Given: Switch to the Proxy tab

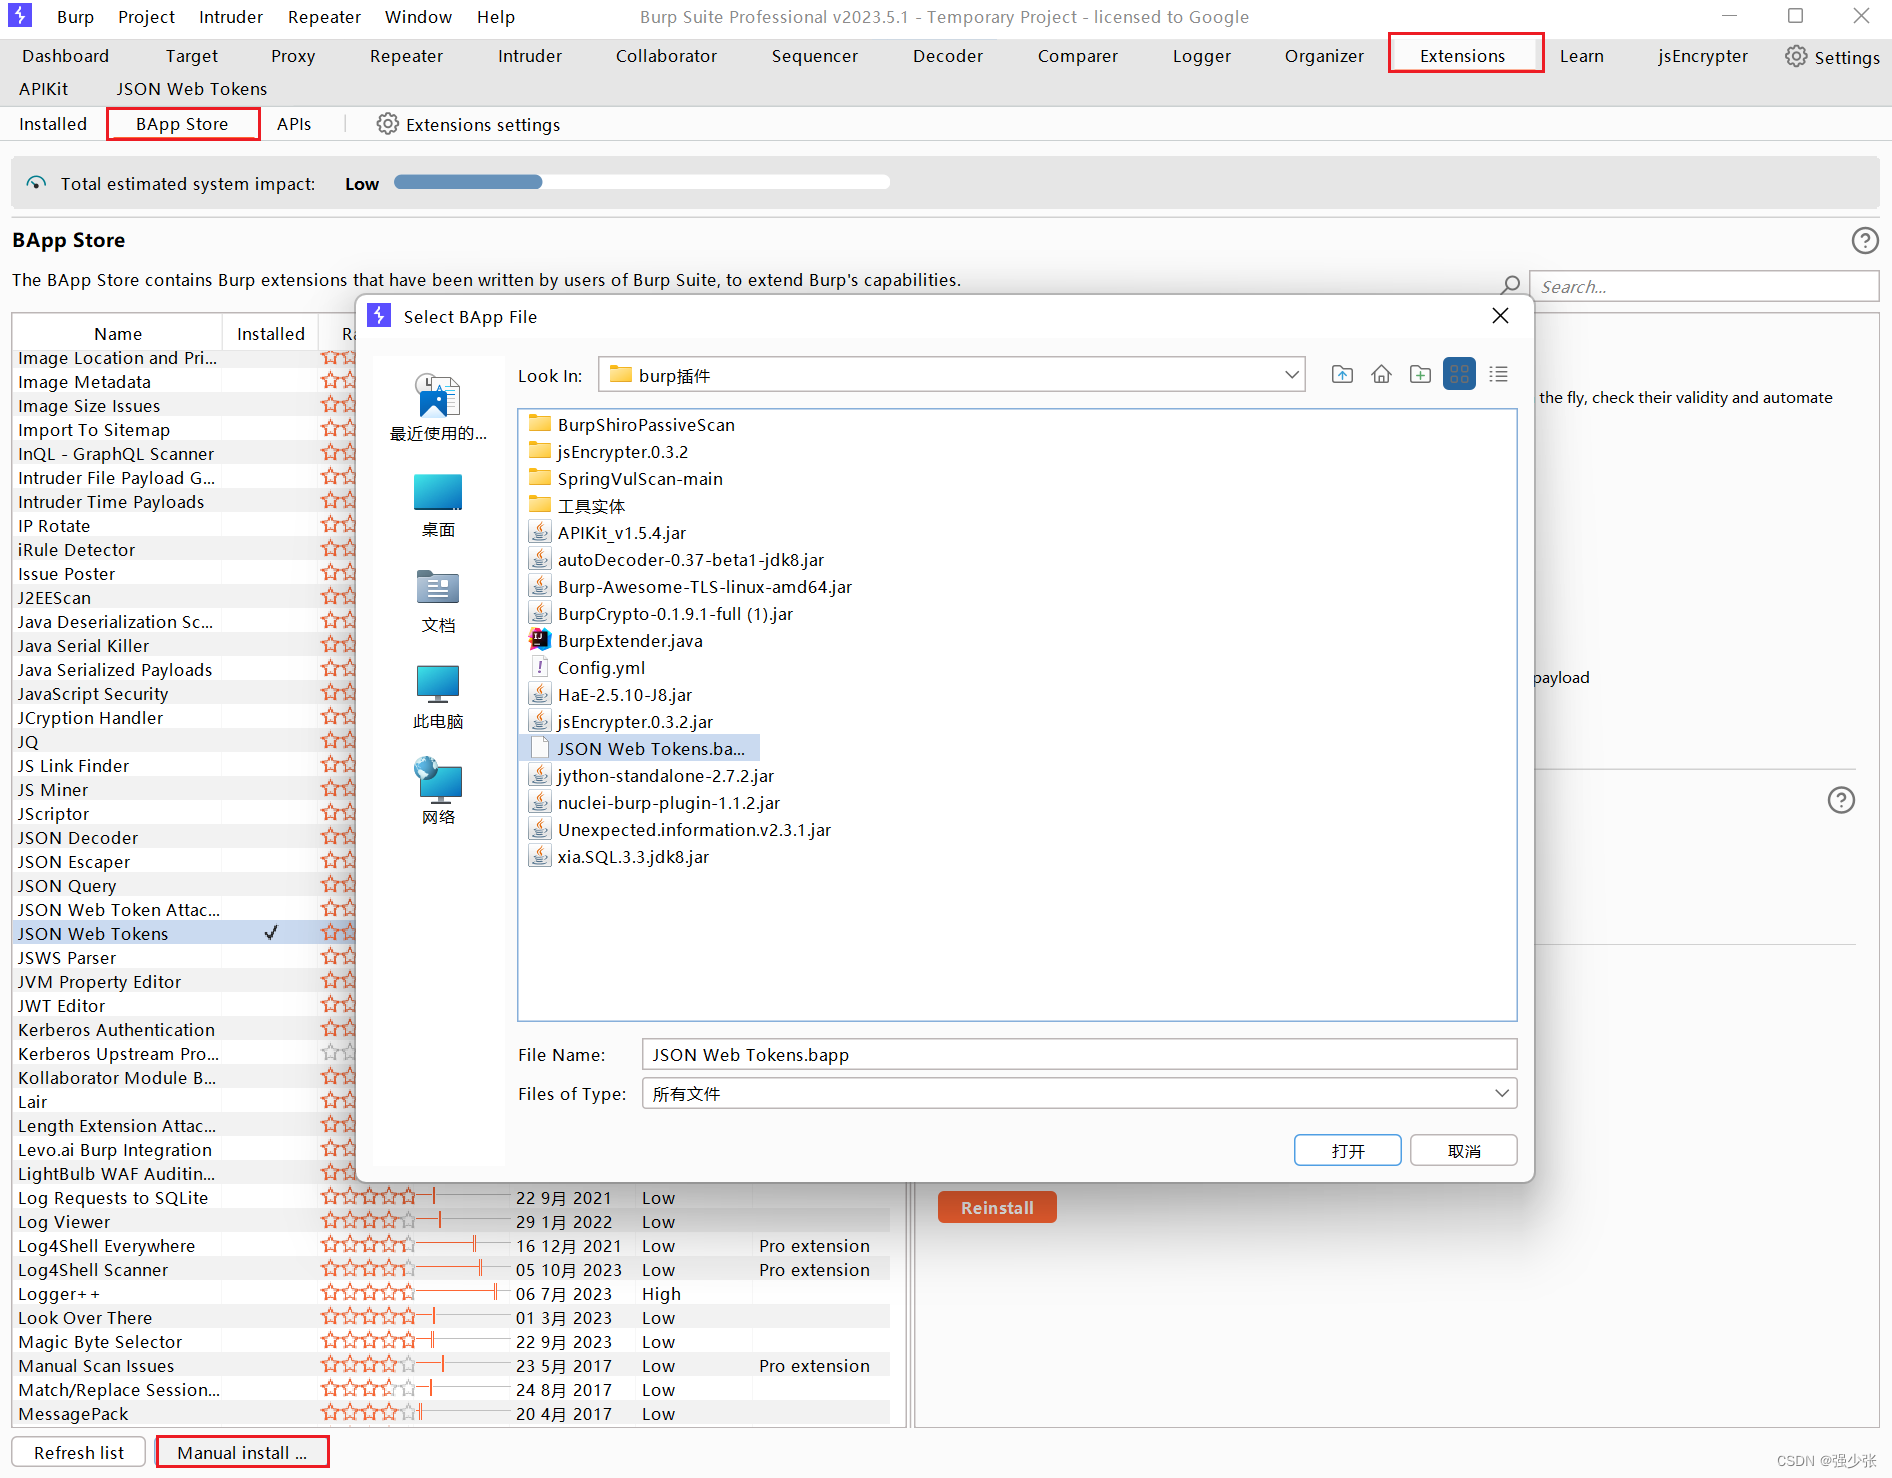Looking at the screenshot, I should point(293,56).
